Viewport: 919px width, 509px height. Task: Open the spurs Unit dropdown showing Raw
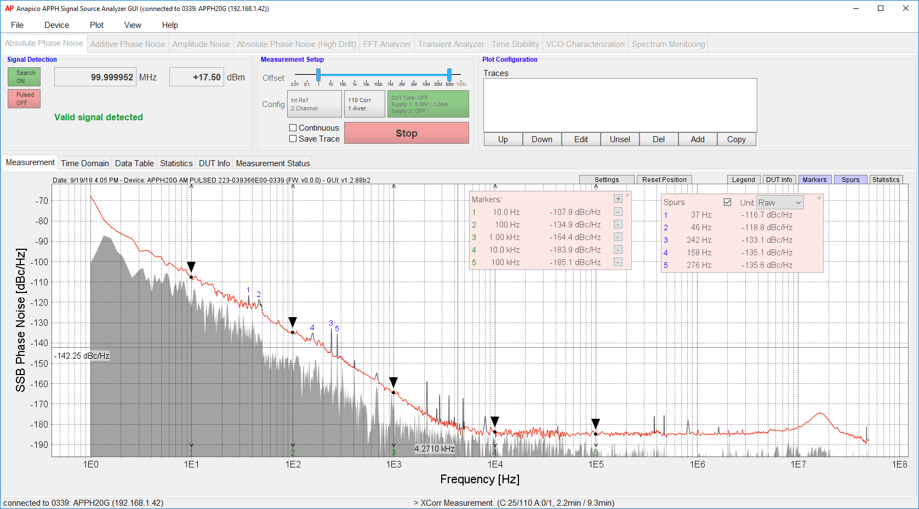tap(780, 203)
